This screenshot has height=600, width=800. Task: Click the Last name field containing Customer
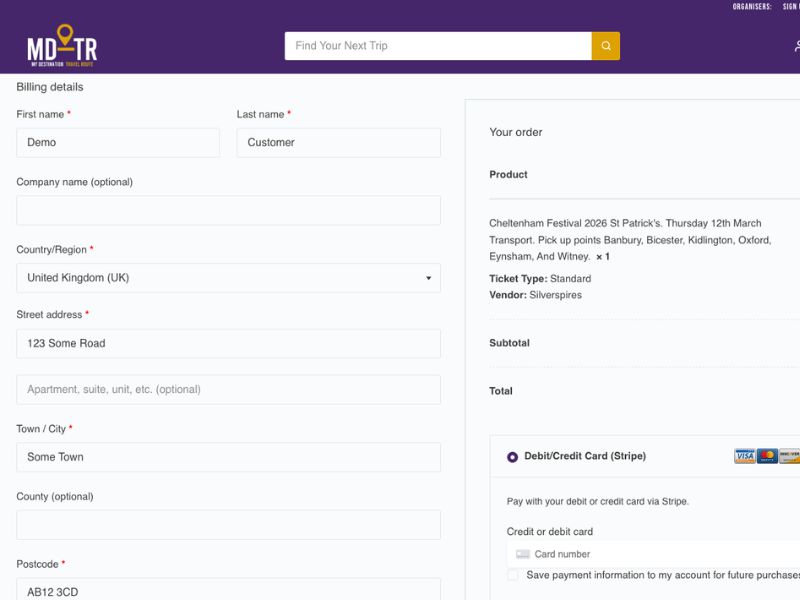338,142
